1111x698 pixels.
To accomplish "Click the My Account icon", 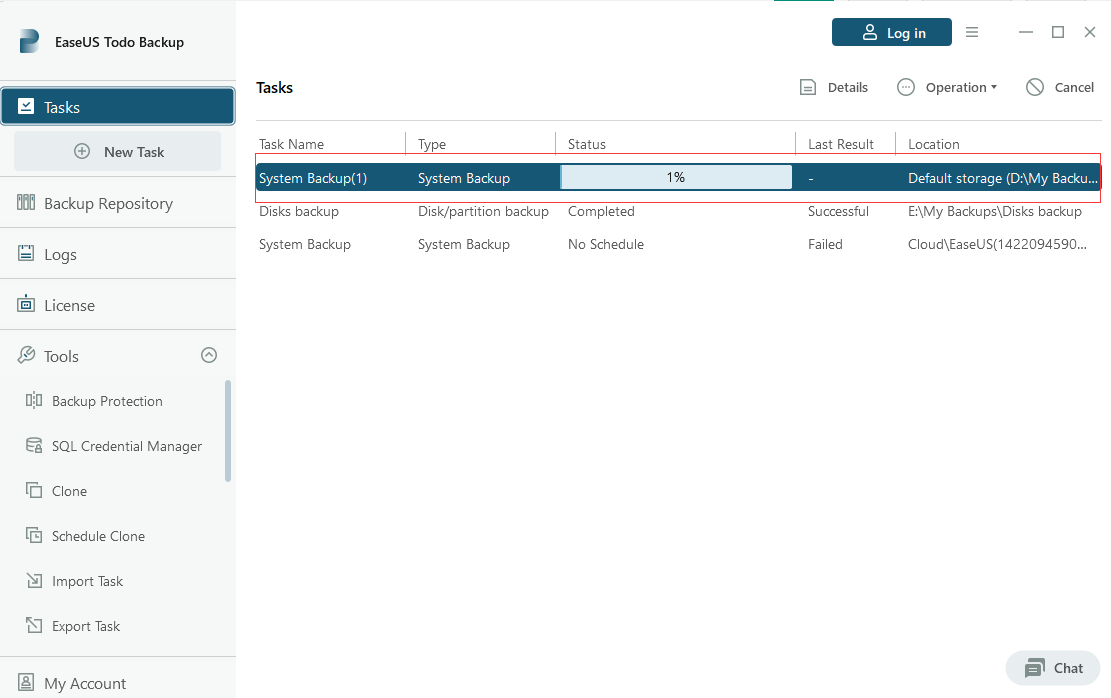I will click(x=26, y=682).
